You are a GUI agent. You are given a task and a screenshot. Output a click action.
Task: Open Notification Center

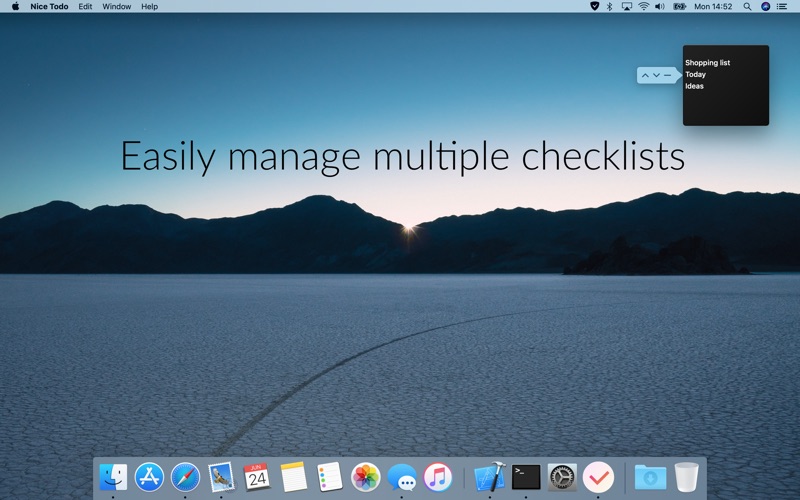782,7
